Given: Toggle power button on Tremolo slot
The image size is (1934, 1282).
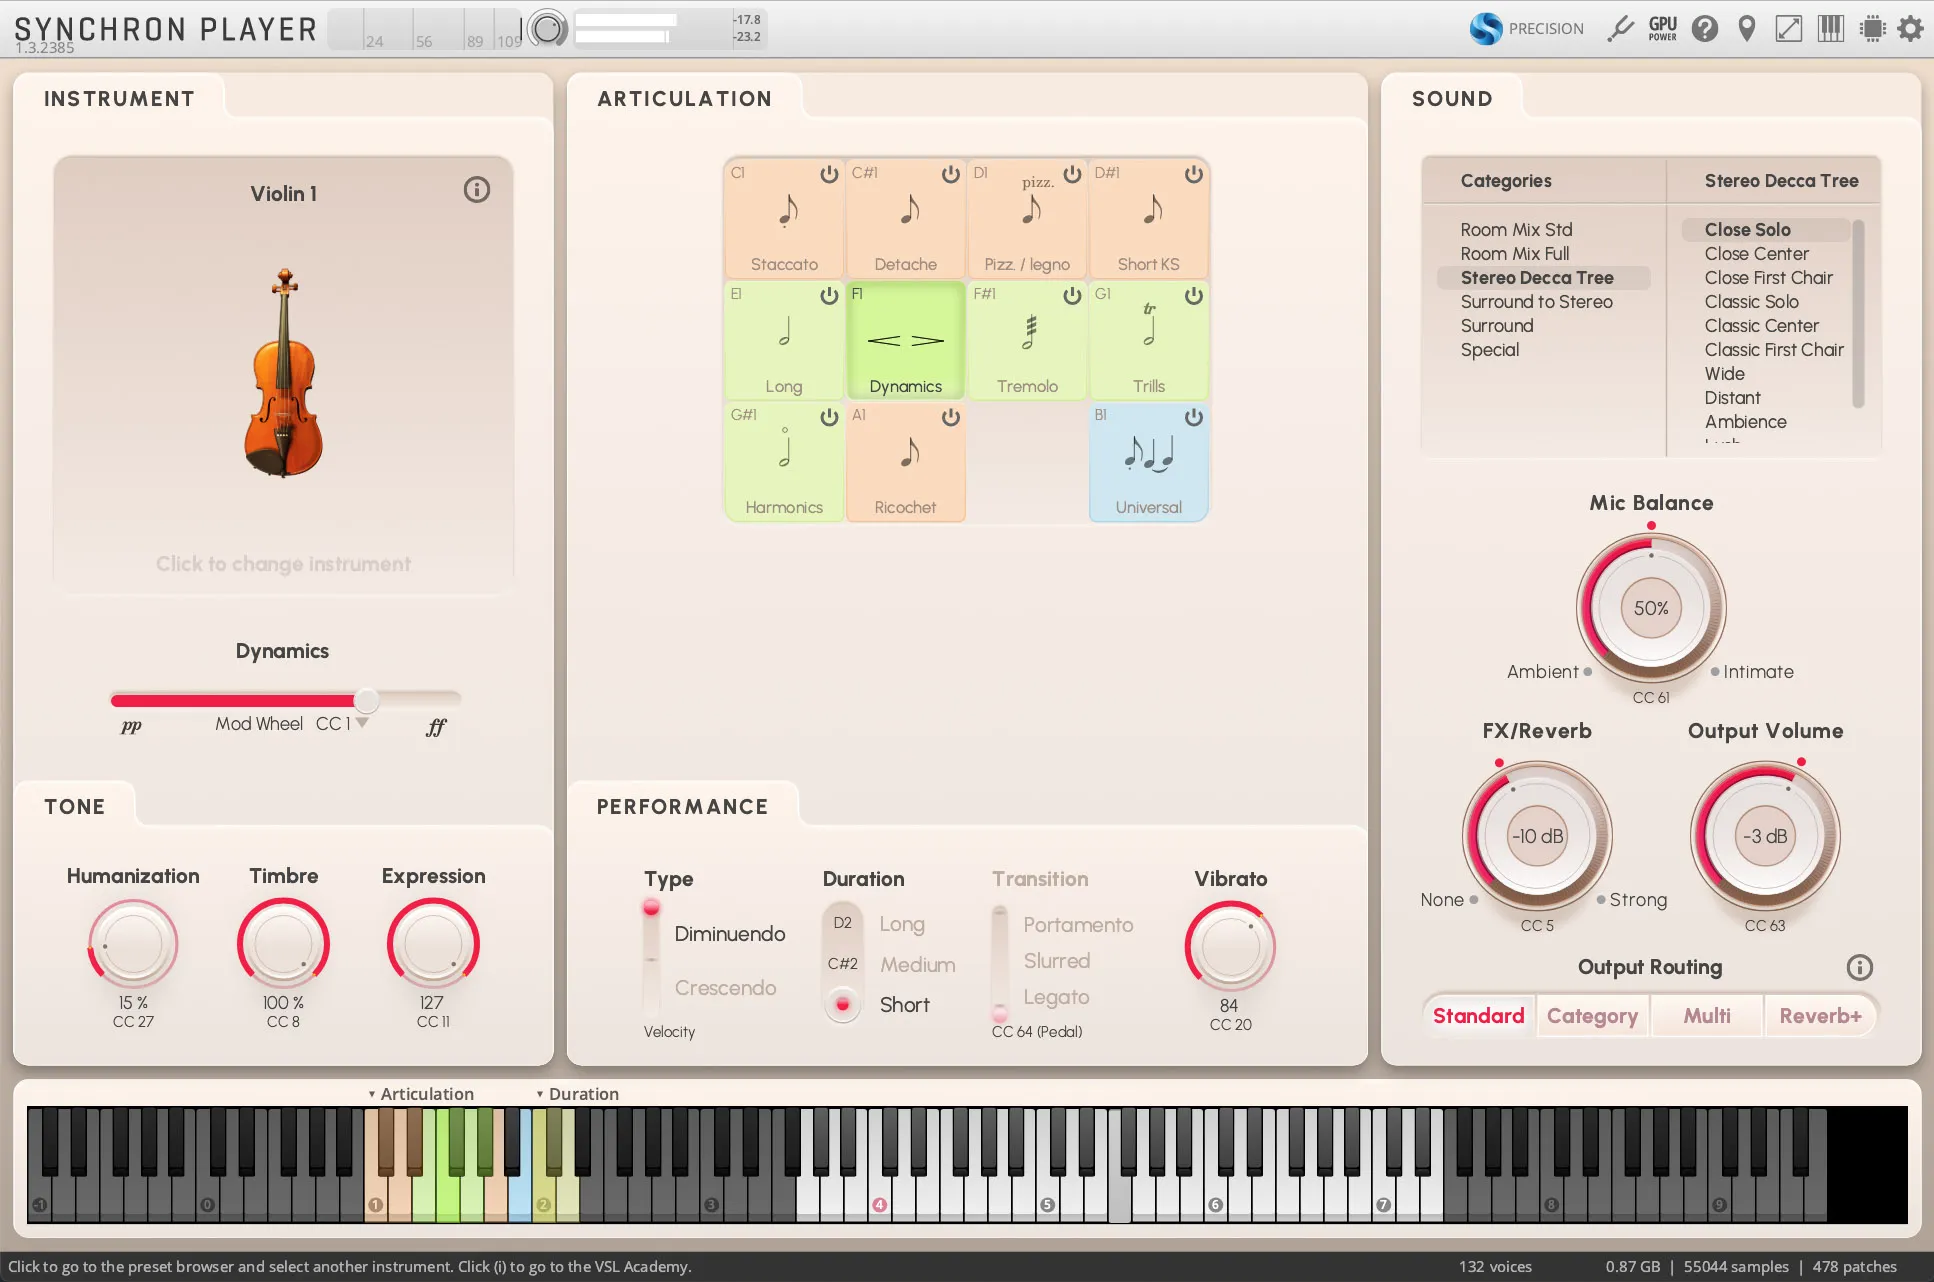Looking at the screenshot, I should click(x=1072, y=296).
